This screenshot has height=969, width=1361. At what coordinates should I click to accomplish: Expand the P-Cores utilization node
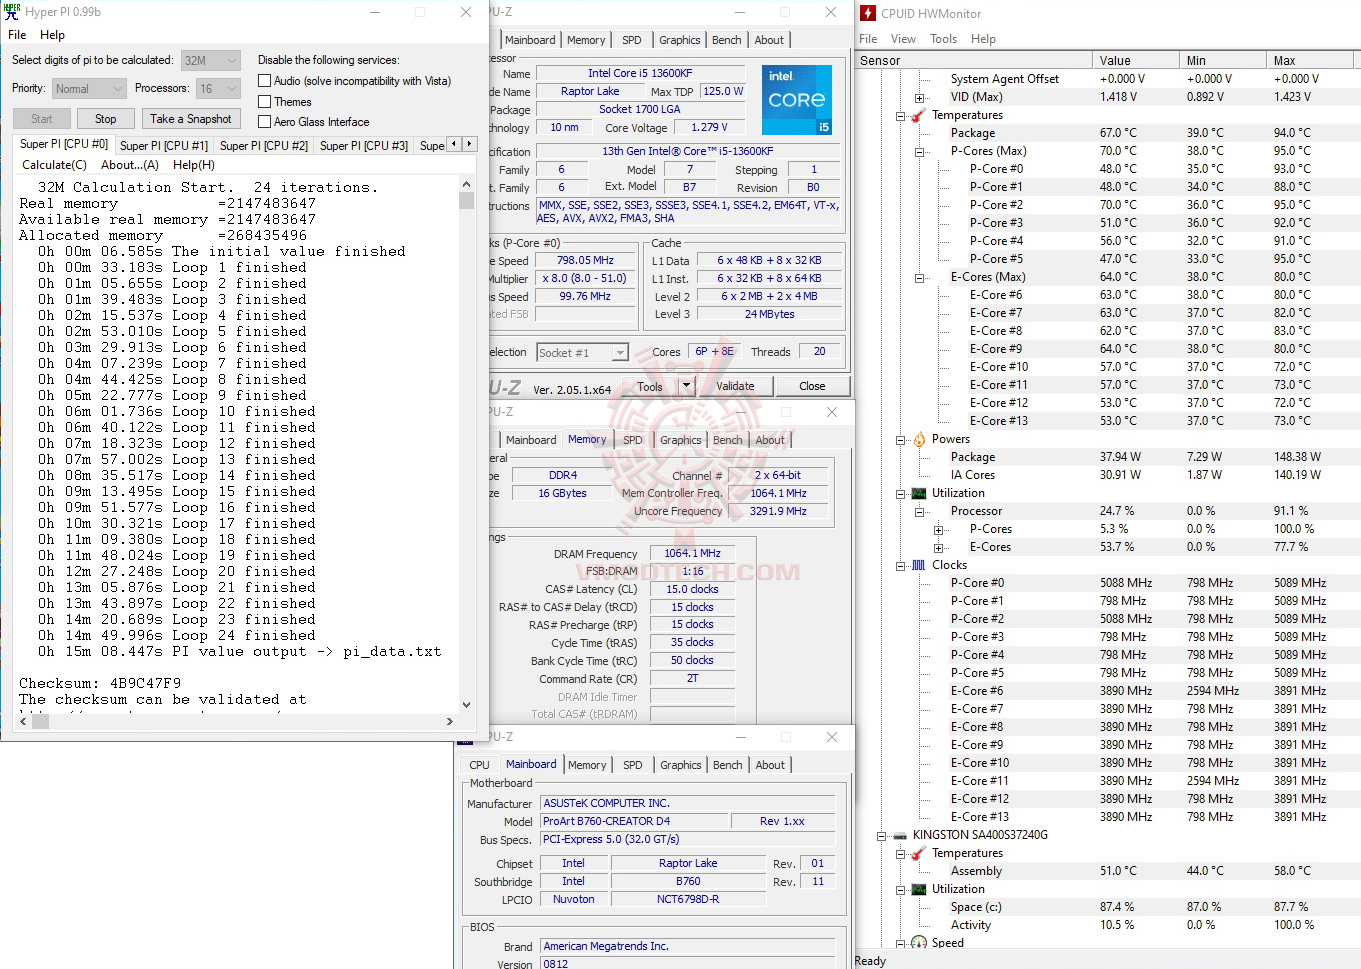(x=938, y=530)
